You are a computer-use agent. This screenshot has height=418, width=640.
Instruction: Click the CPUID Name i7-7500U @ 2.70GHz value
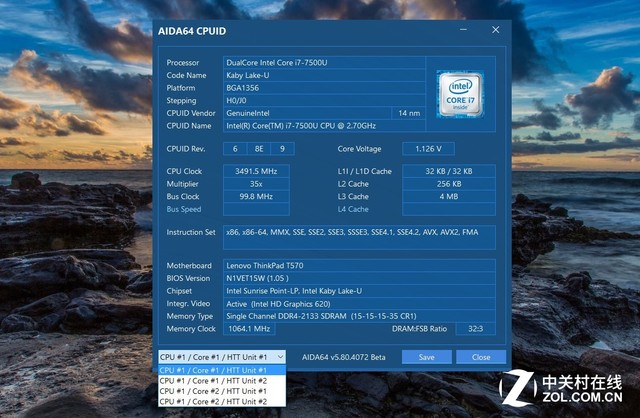324,126
